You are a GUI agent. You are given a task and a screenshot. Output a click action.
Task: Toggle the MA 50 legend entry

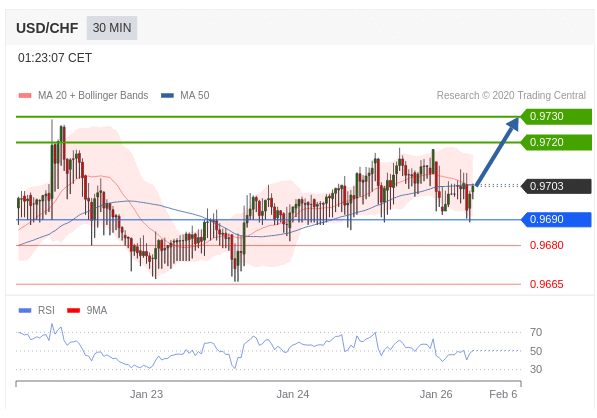185,95
